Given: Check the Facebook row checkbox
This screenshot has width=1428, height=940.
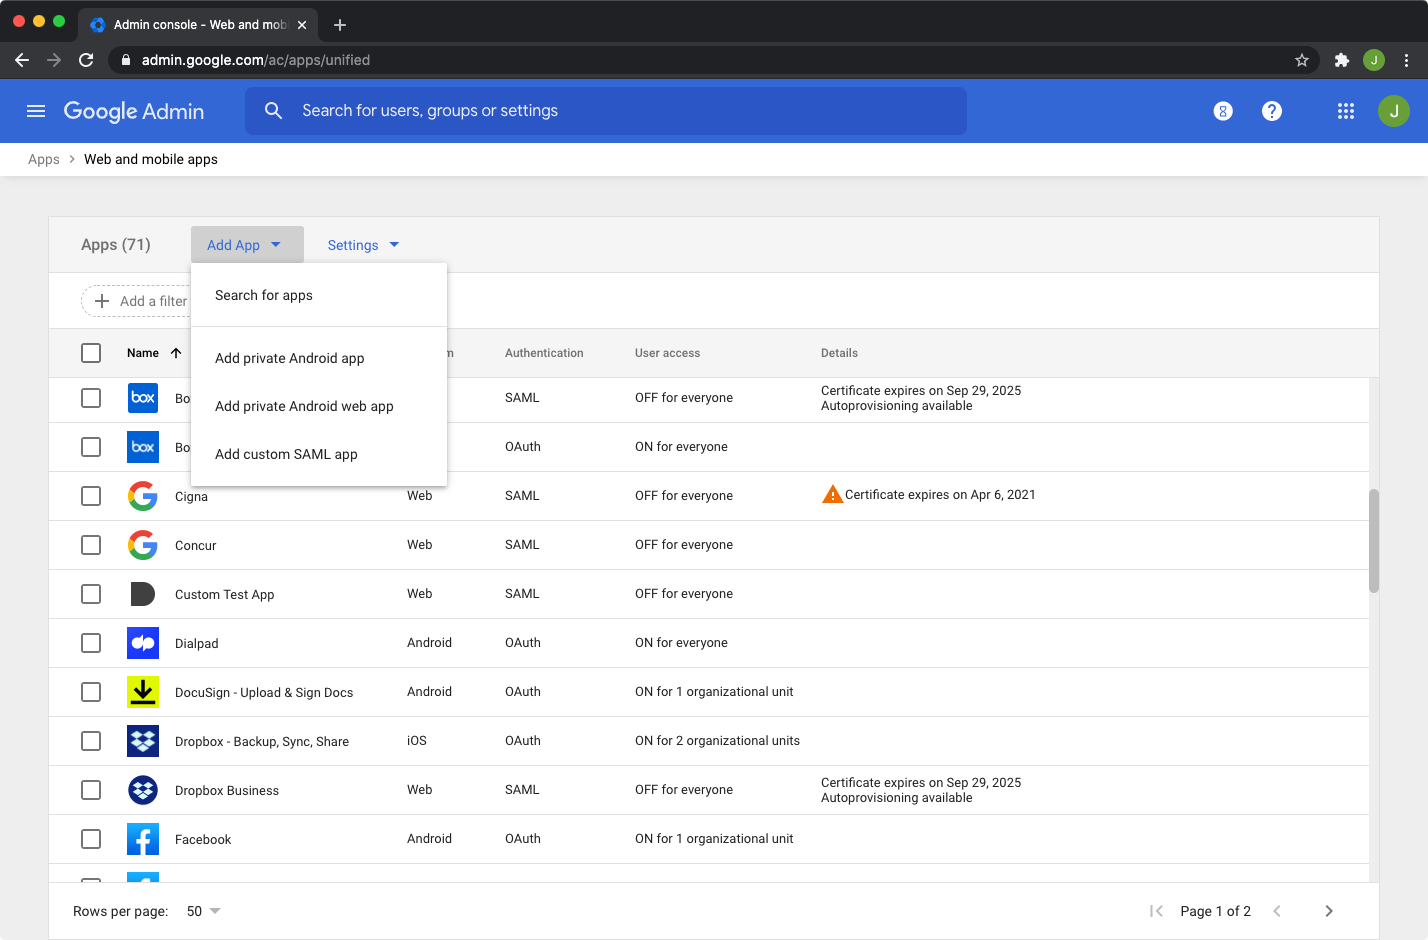Looking at the screenshot, I should point(91,839).
